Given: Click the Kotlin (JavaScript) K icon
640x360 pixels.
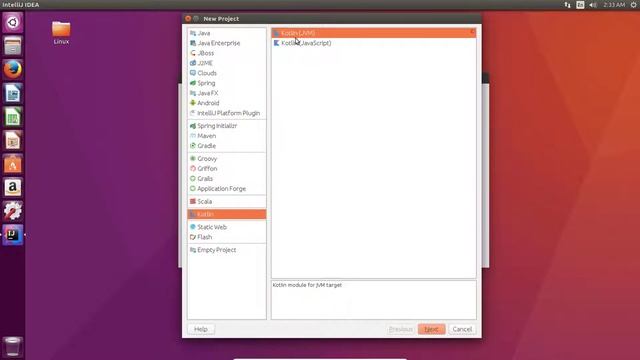Looking at the screenshot, I should [x=276, y=43].
